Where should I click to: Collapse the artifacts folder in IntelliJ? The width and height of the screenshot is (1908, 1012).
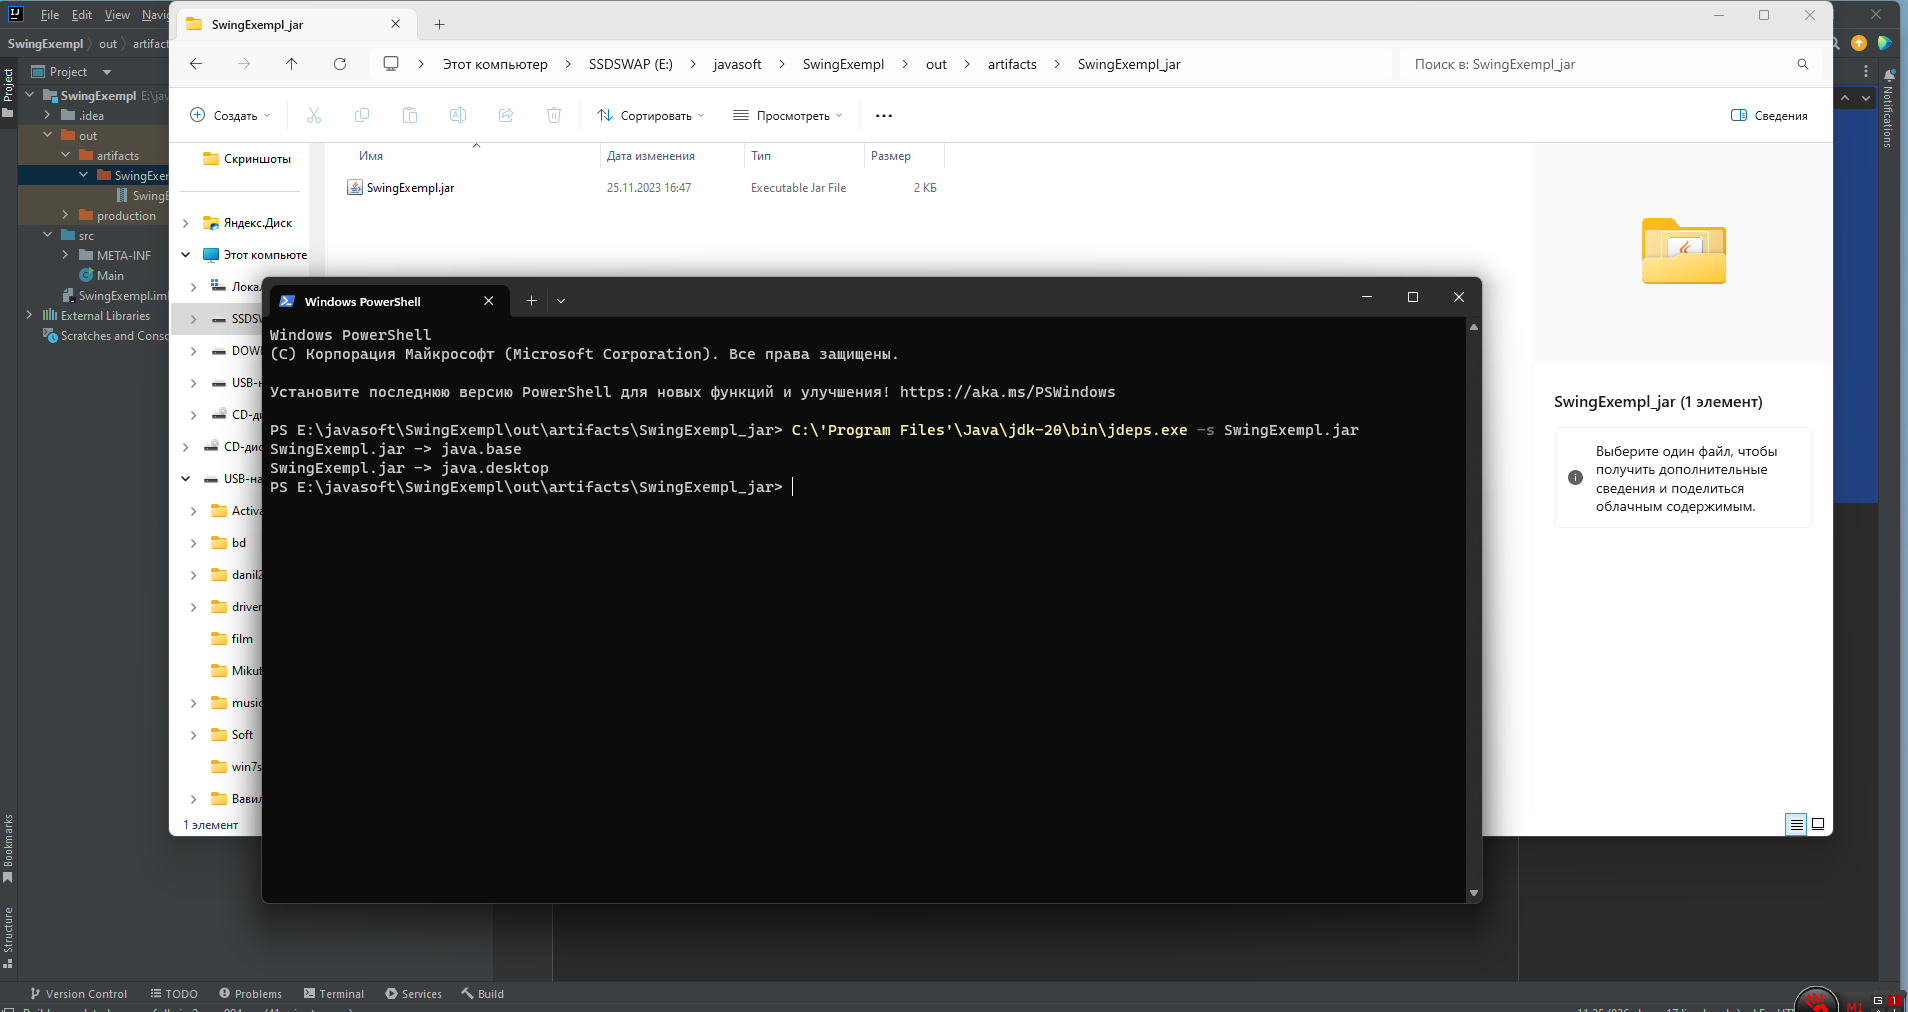pyautogui.click(x=66, y=155)
